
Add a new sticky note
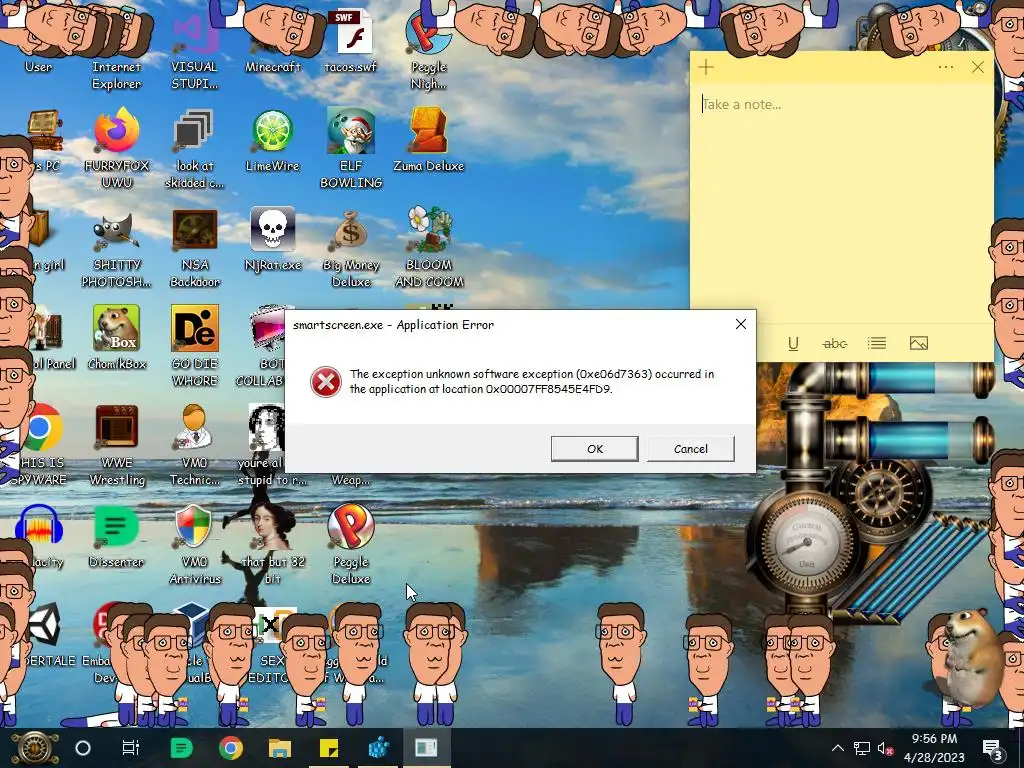click(706, 67)
